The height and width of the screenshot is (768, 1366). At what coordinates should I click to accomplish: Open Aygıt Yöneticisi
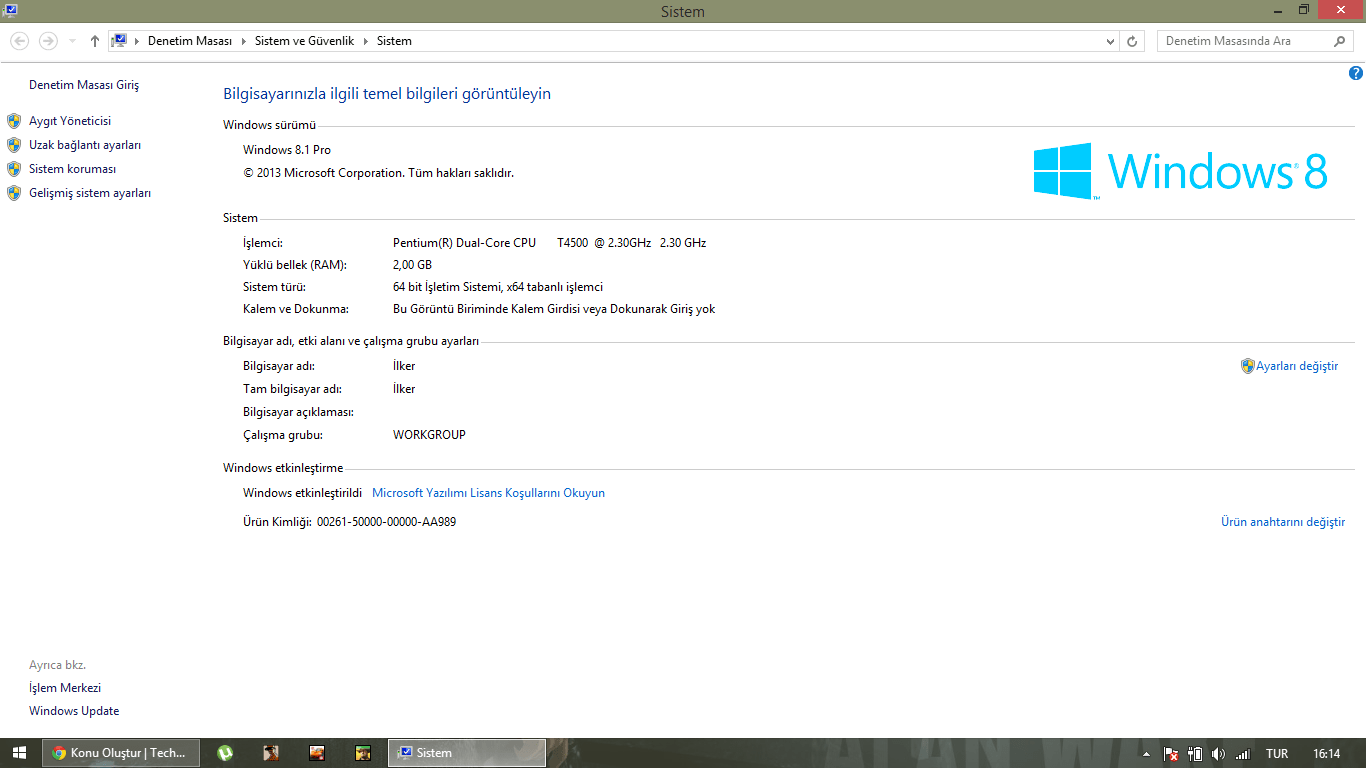click(x=70, y=121)
